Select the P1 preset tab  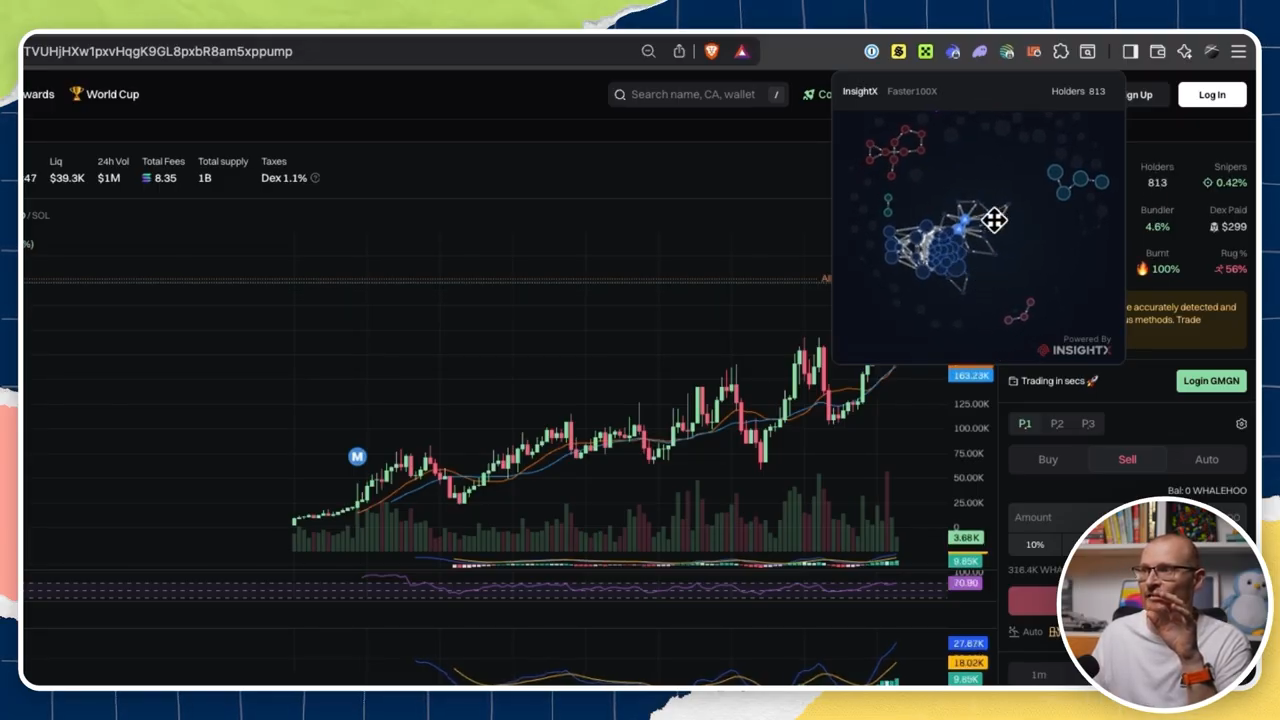coord(1025,424)
